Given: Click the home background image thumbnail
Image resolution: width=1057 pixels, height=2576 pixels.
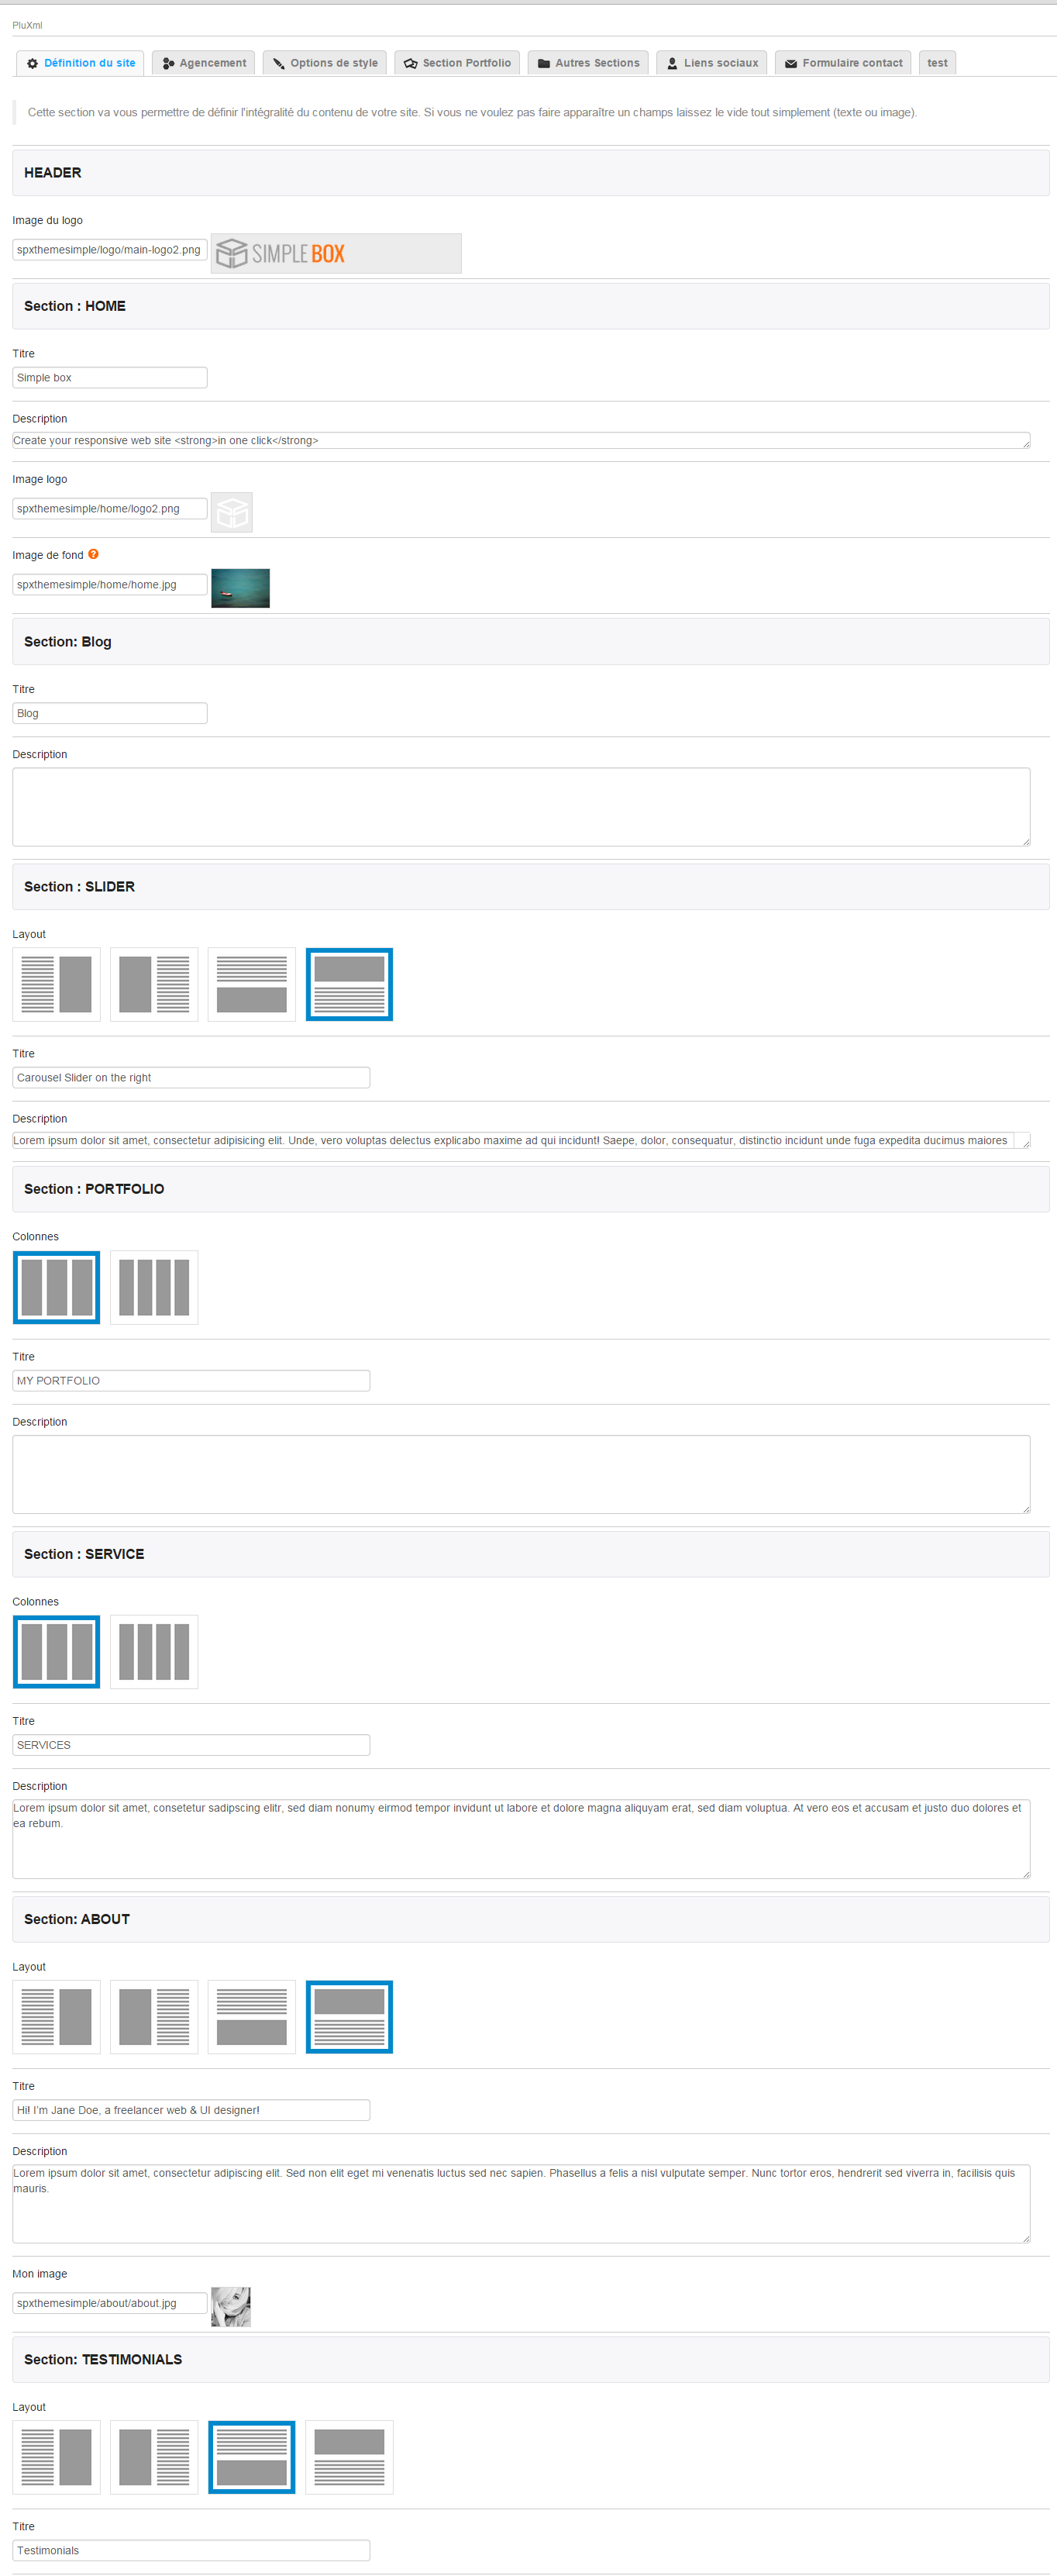Looking at the screenshot, I should tap(240, 588).
